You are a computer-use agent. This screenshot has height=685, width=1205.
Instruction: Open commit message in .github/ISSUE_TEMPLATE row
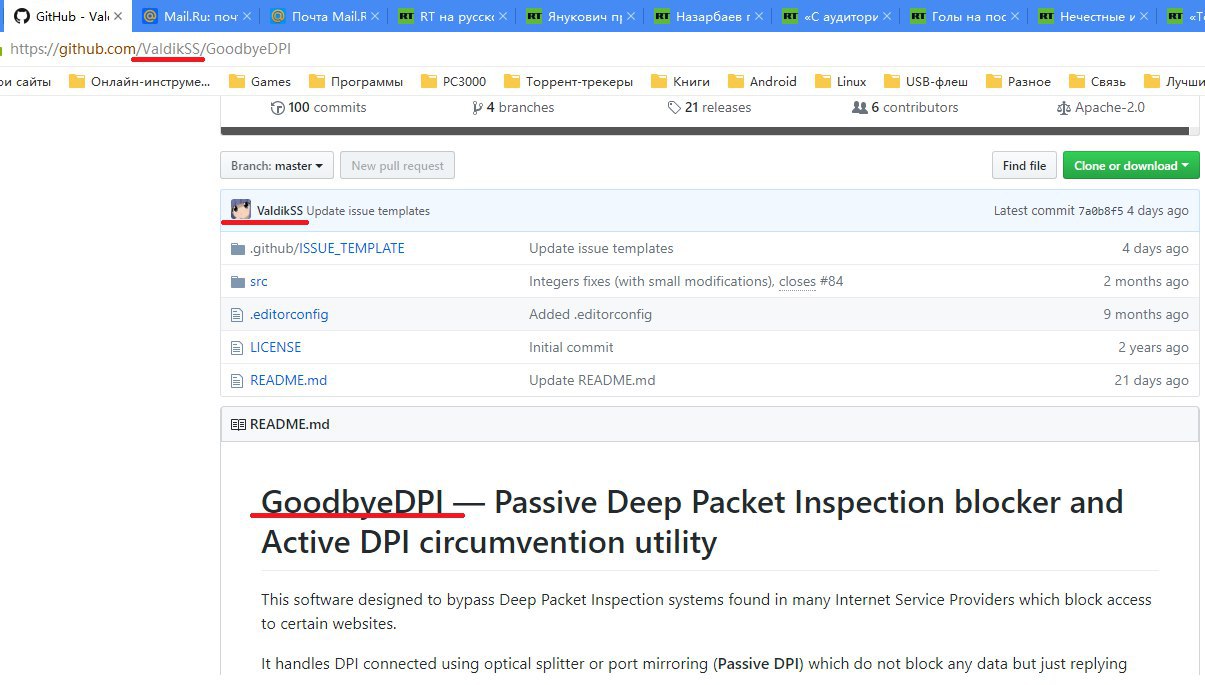click(601, 248)
